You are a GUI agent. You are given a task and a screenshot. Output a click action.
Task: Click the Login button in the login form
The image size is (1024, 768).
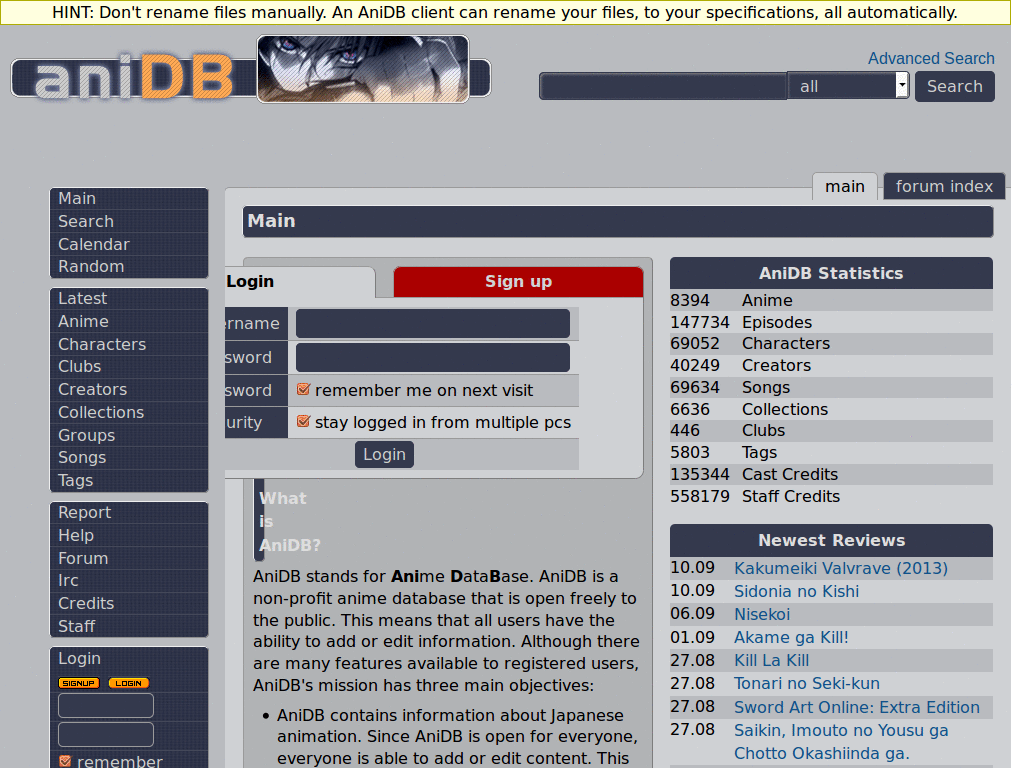coord(384,455)
